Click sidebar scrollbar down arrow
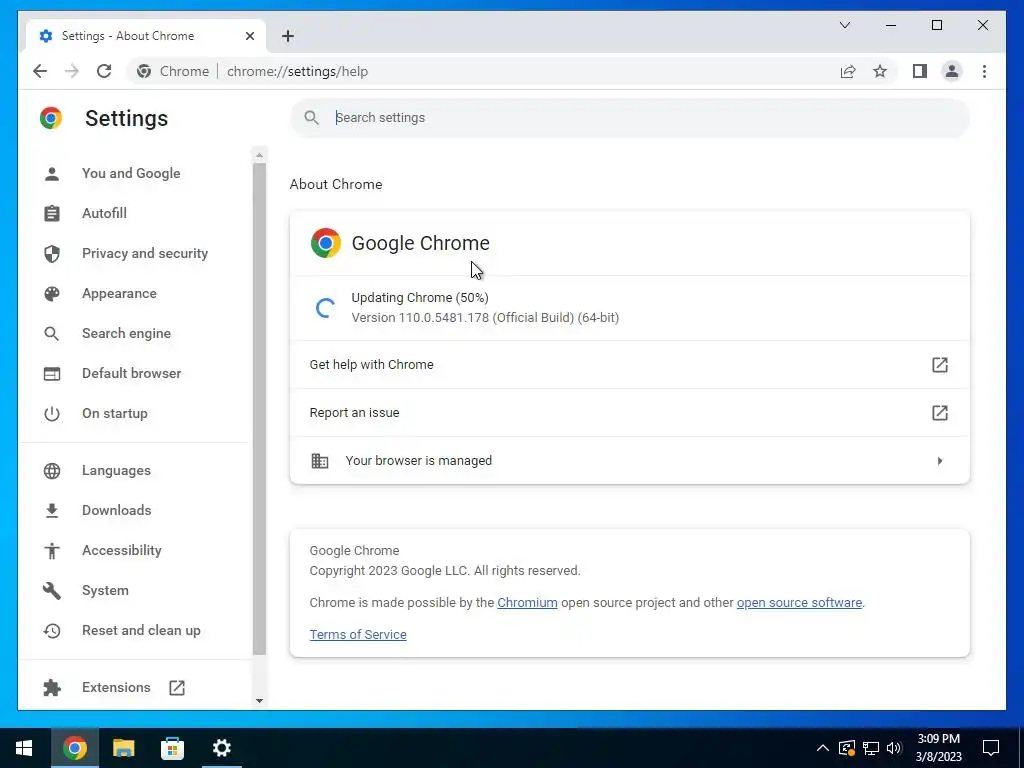Image resolution: width=1024 pixels, height=768 pixels. 259,701
